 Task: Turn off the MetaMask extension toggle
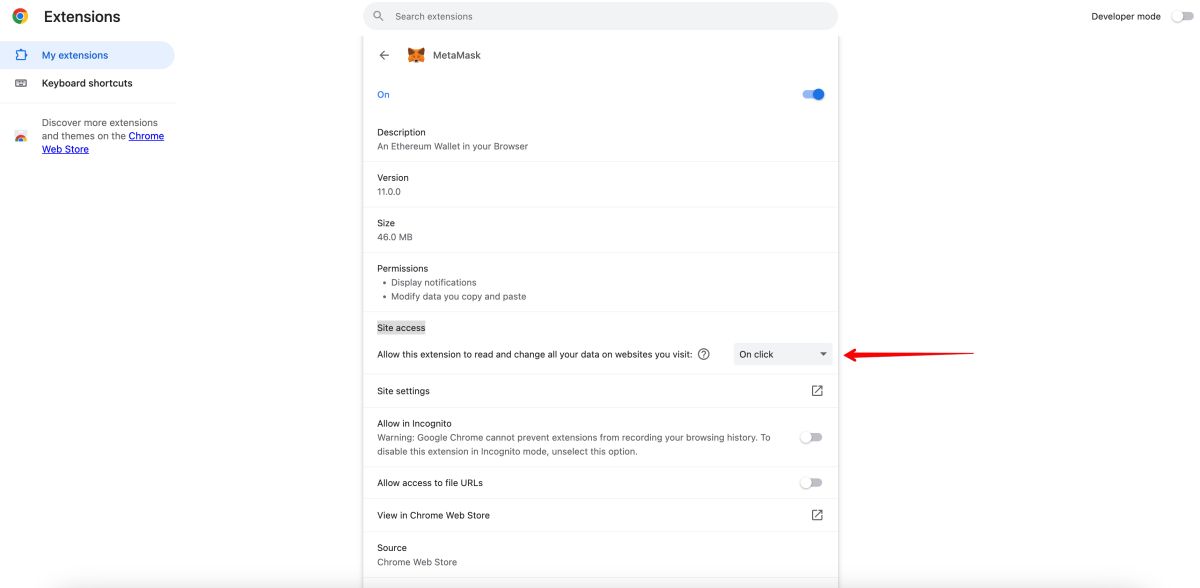click(813, 94)
